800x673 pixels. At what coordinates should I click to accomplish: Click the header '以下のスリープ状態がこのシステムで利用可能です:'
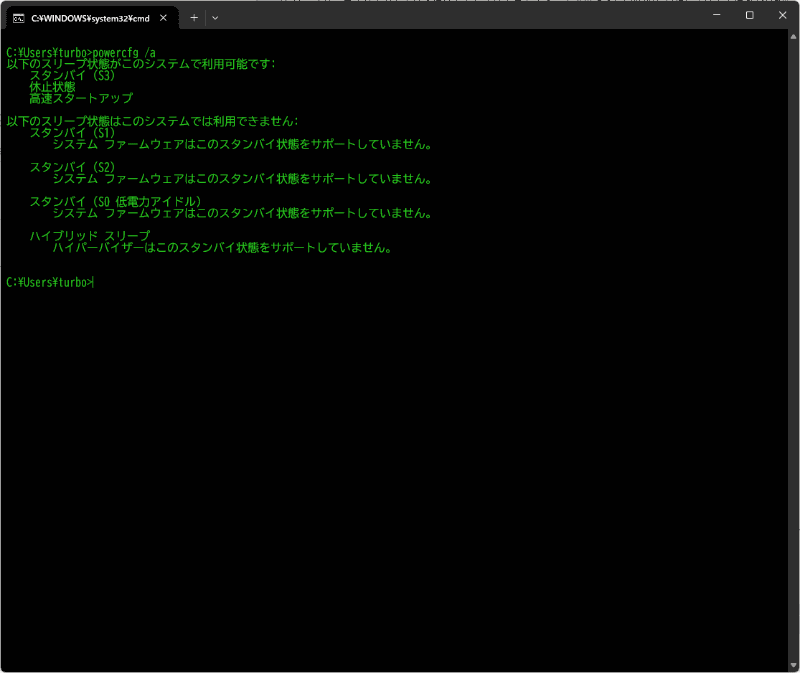pyautogui.click(x=141, y=64)
